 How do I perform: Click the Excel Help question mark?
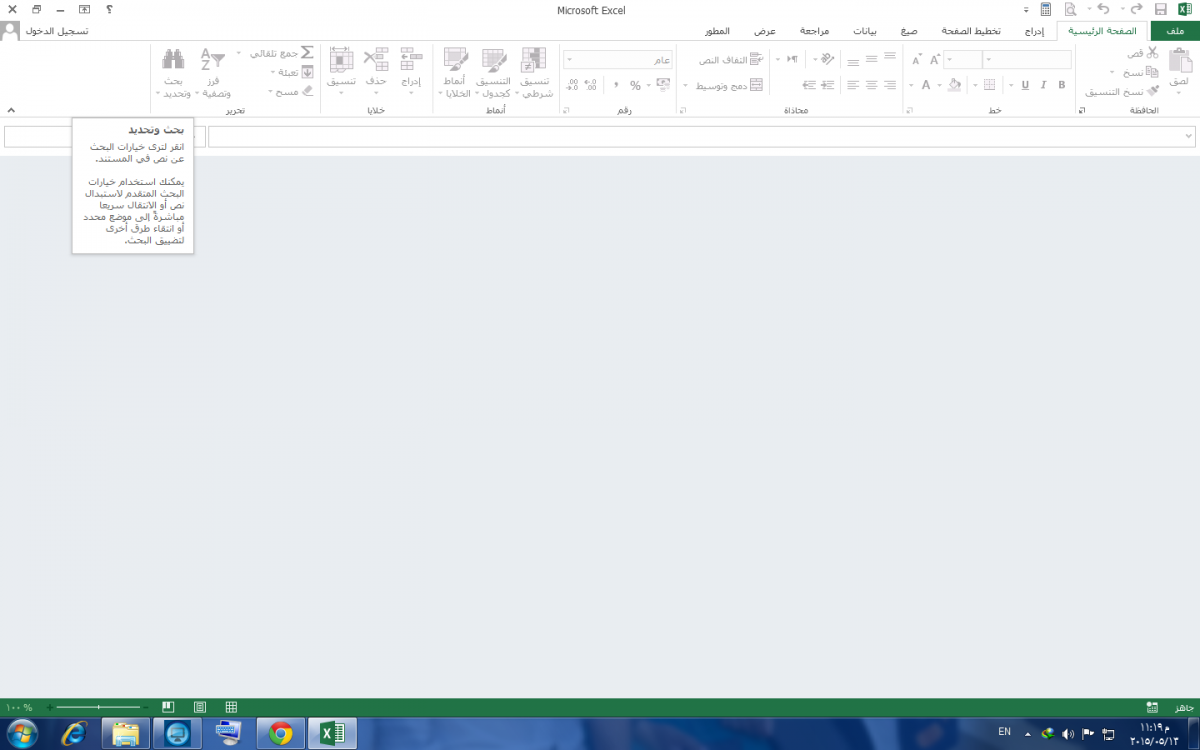tap(109, 9)
